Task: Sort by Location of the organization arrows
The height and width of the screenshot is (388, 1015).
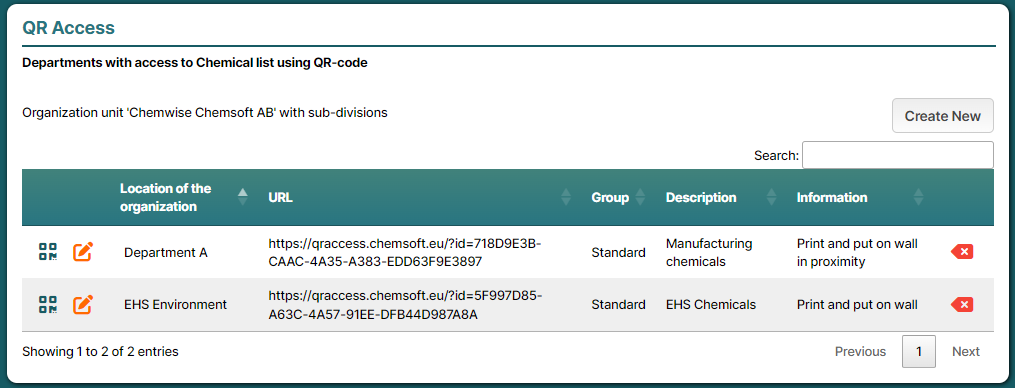Action: (x=243, y=197)
